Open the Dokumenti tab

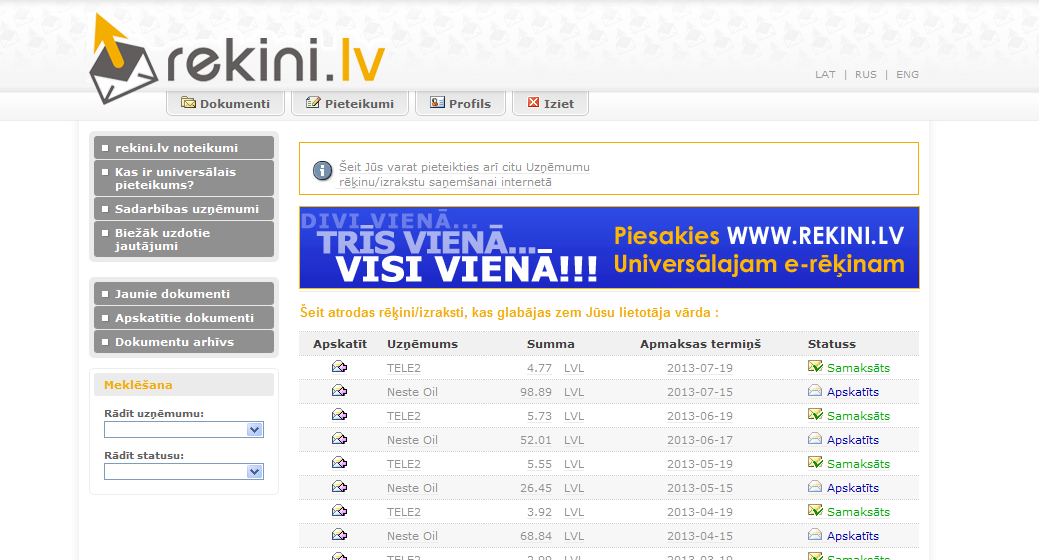point(225,103)
